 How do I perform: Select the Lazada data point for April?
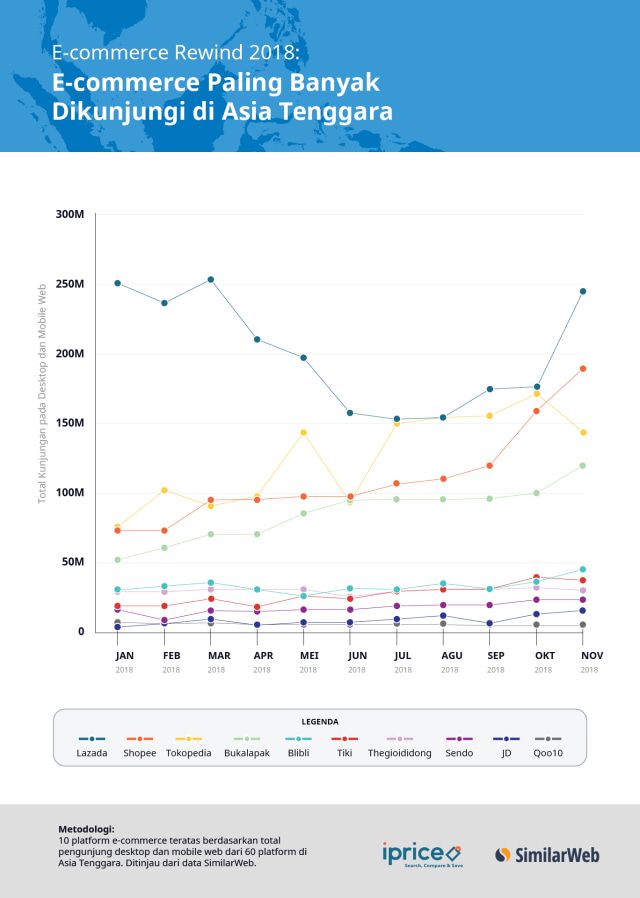pyautogui.click(x=257, y=340)
